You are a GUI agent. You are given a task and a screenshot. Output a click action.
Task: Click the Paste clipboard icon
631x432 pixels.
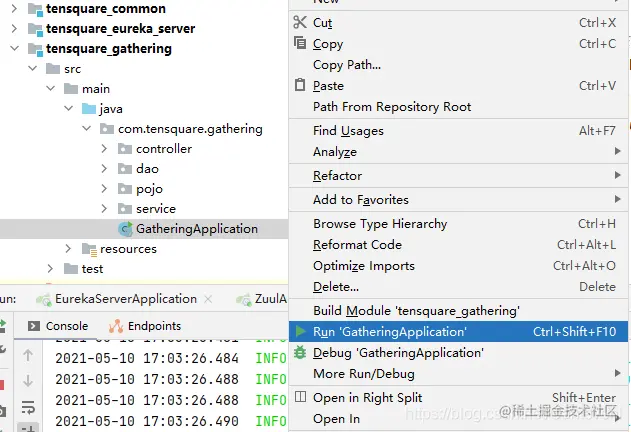[x=300, y=85]
